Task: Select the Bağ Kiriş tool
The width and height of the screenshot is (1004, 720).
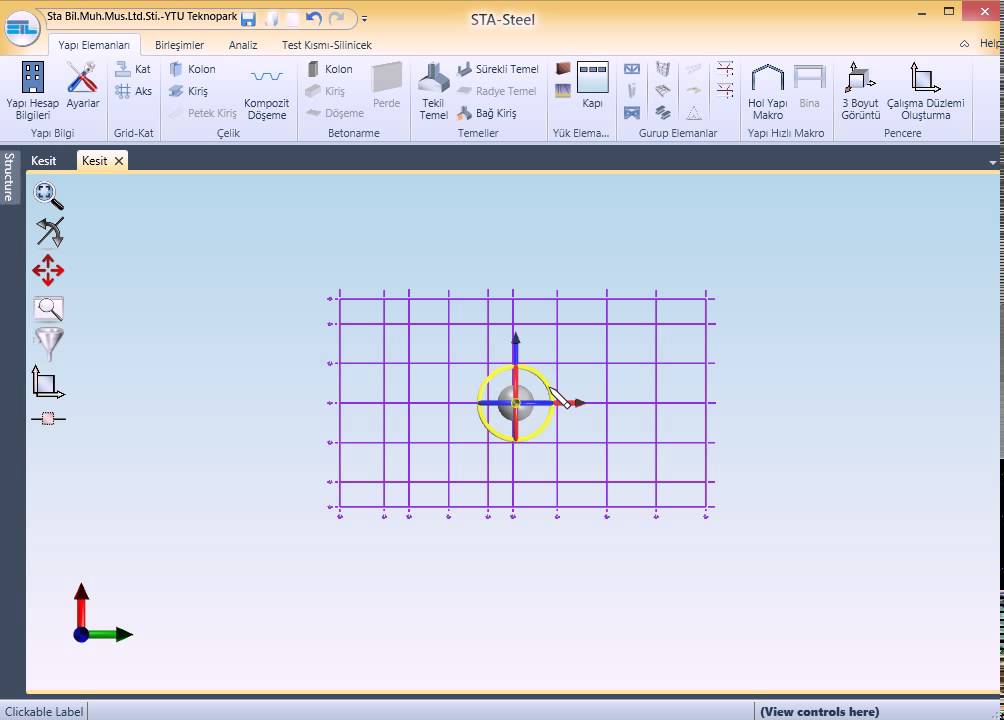Action: pos(487,113)
